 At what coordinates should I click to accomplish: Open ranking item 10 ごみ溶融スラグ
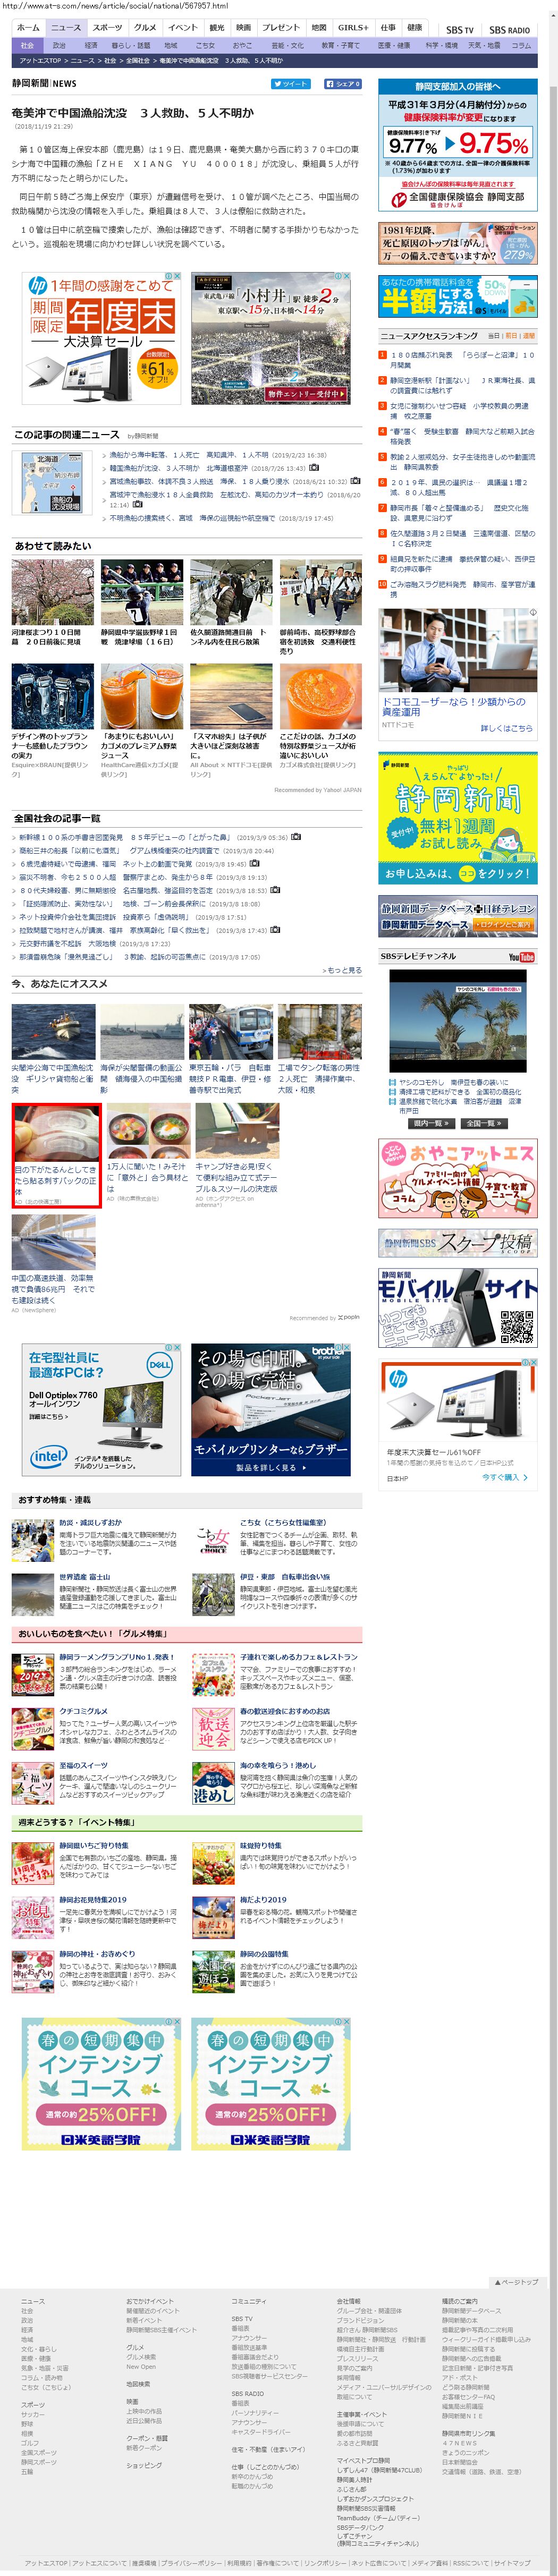point(462,589)
